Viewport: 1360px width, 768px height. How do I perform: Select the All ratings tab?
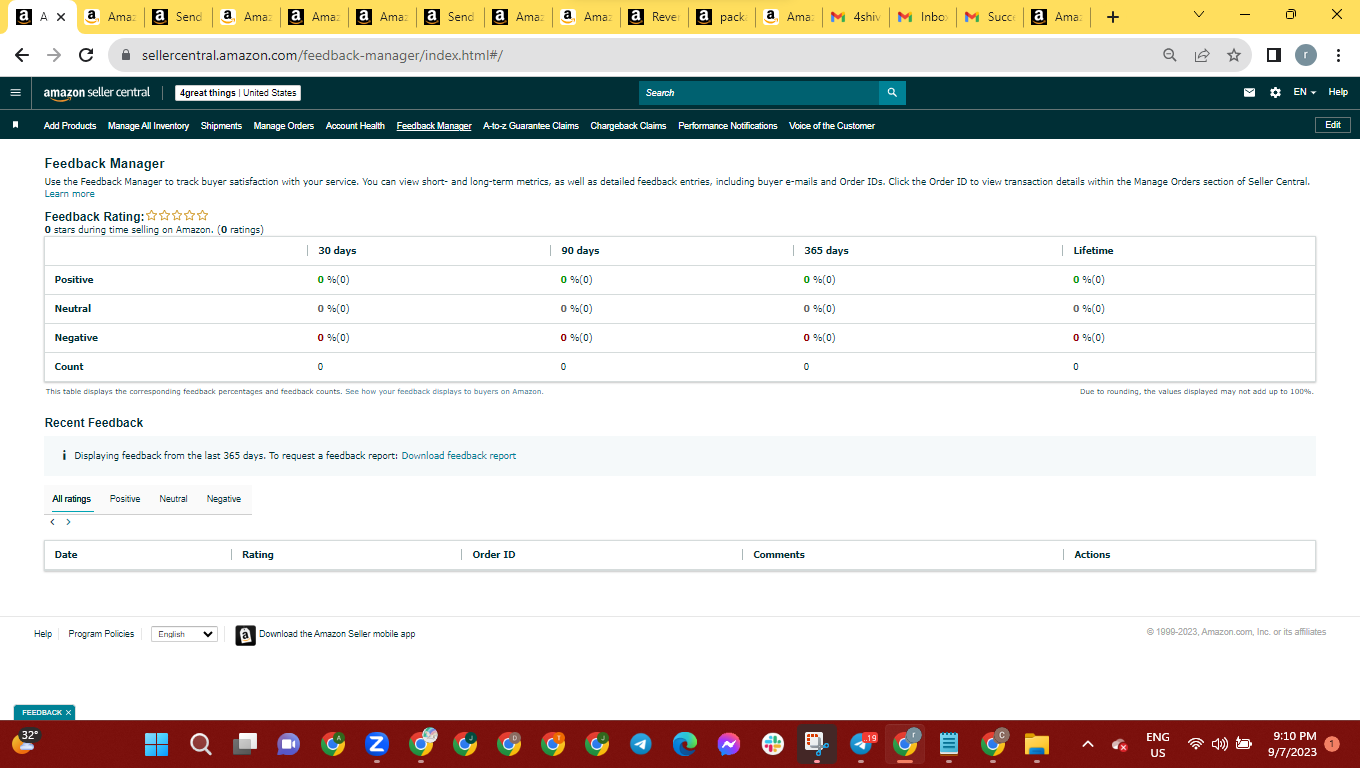pos(72,499)
